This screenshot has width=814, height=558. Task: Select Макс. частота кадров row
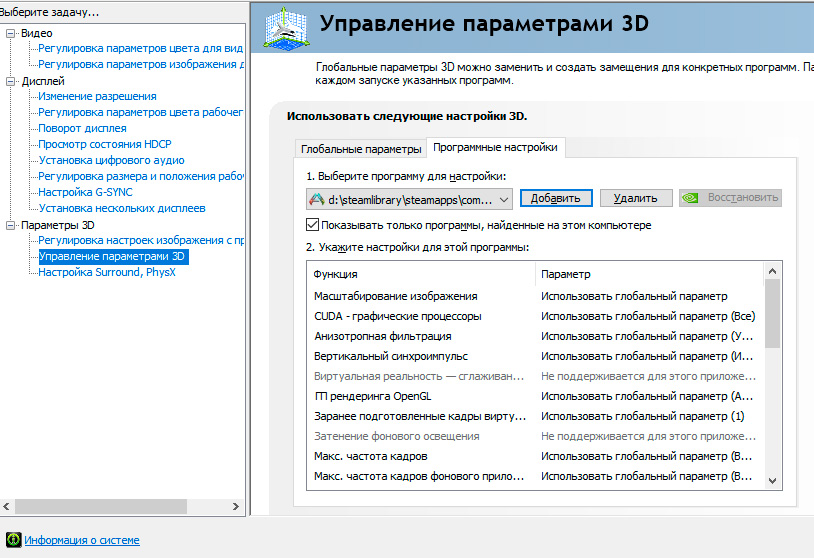(x=535, y=456)
